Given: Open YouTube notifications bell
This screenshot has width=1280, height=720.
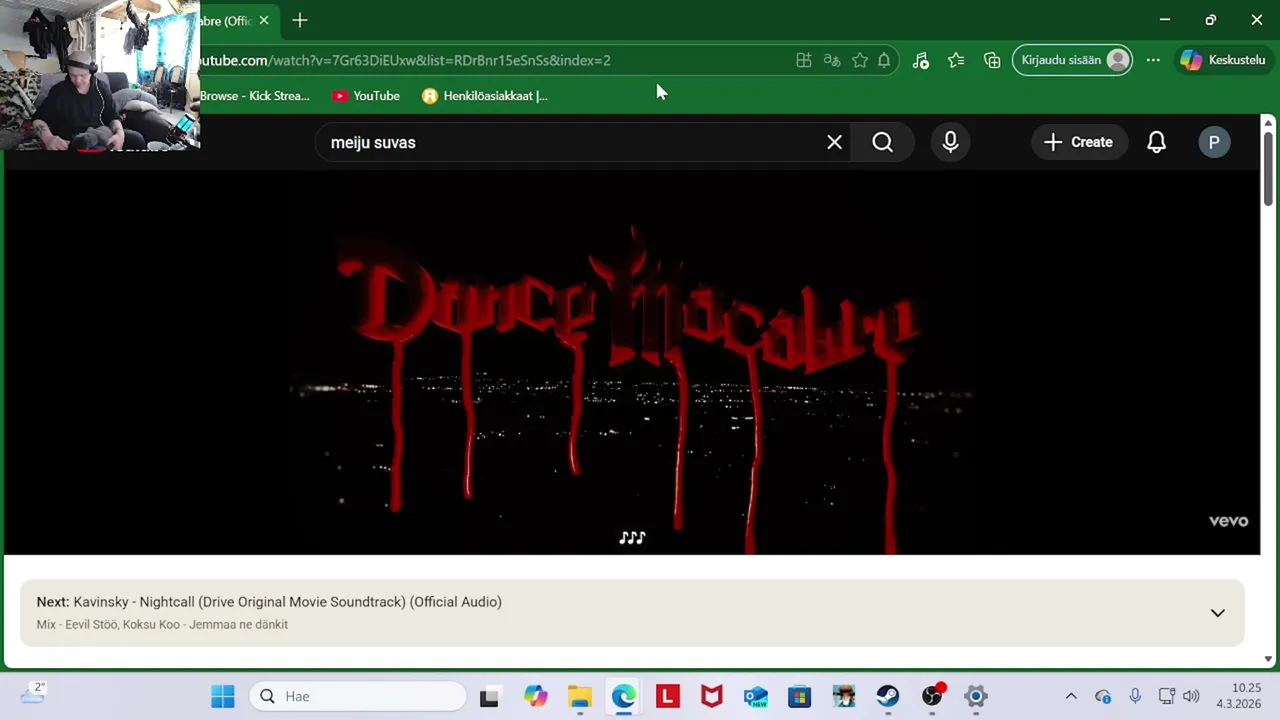Looking at the screenshot, I should click(1156, 142).
